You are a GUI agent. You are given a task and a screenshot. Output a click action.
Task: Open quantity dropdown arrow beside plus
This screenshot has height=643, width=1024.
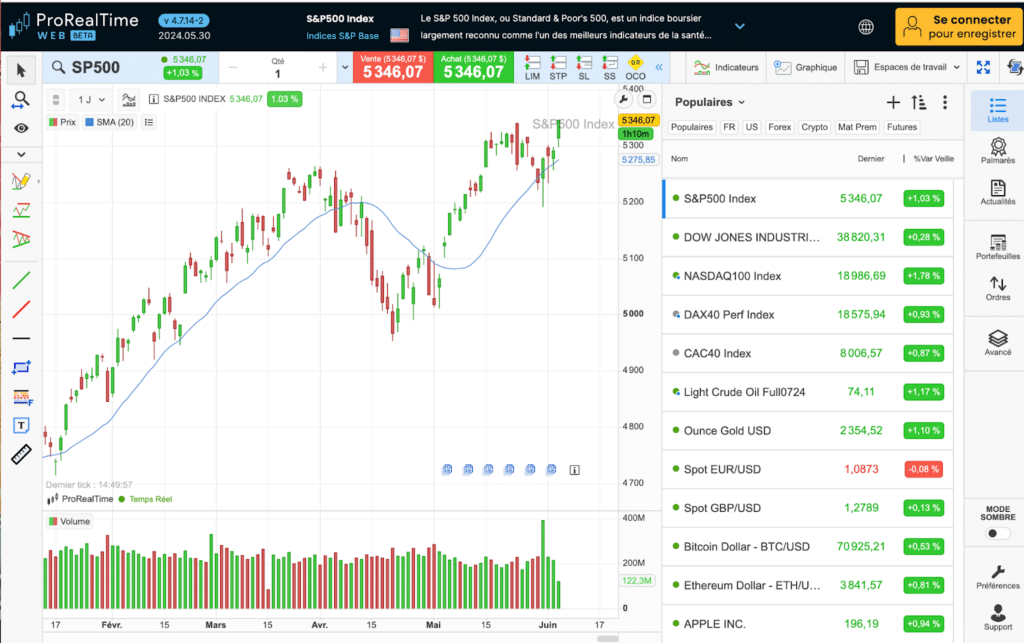coord(345,68)
